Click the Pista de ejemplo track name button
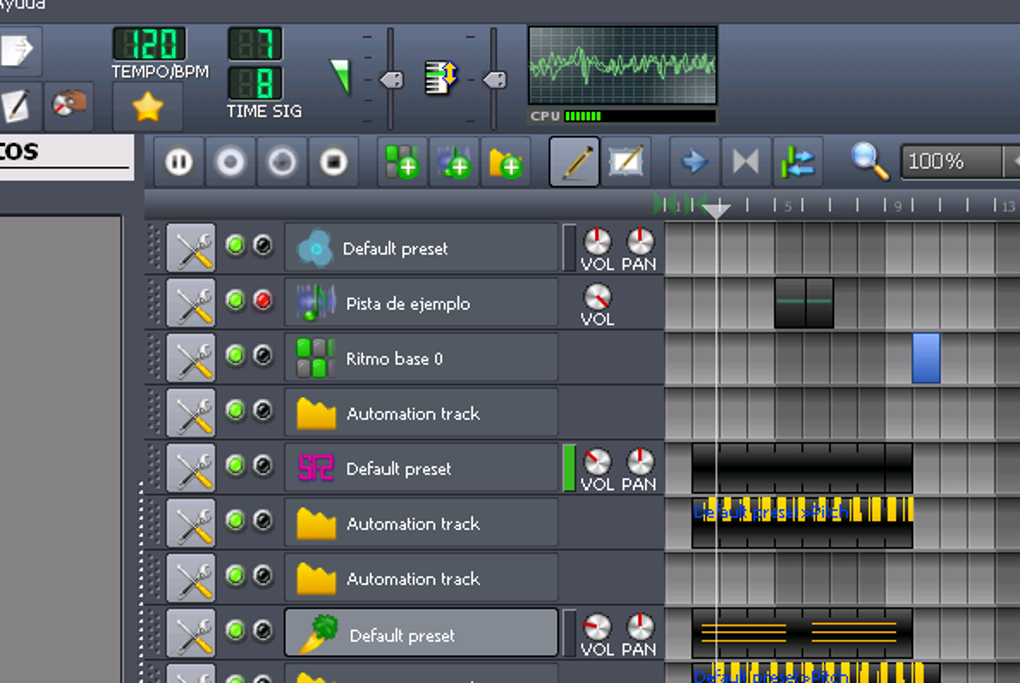 pyautogui.click(x=422, y=303)
